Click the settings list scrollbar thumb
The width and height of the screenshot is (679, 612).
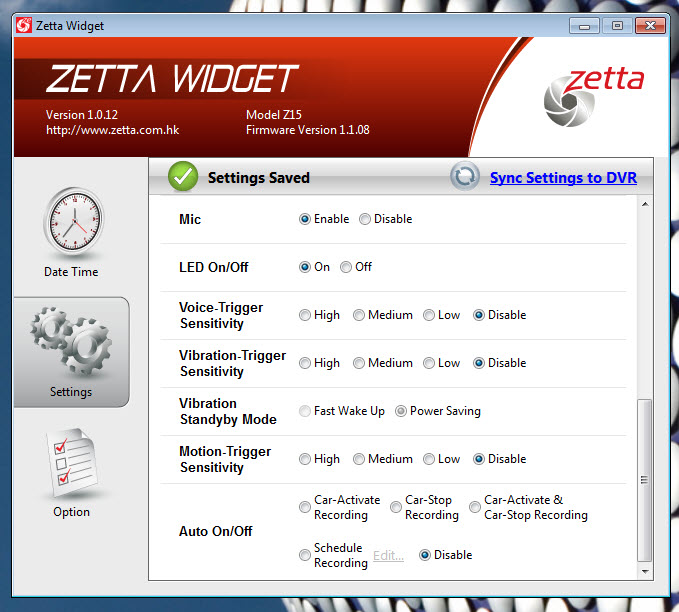point(644,480)
